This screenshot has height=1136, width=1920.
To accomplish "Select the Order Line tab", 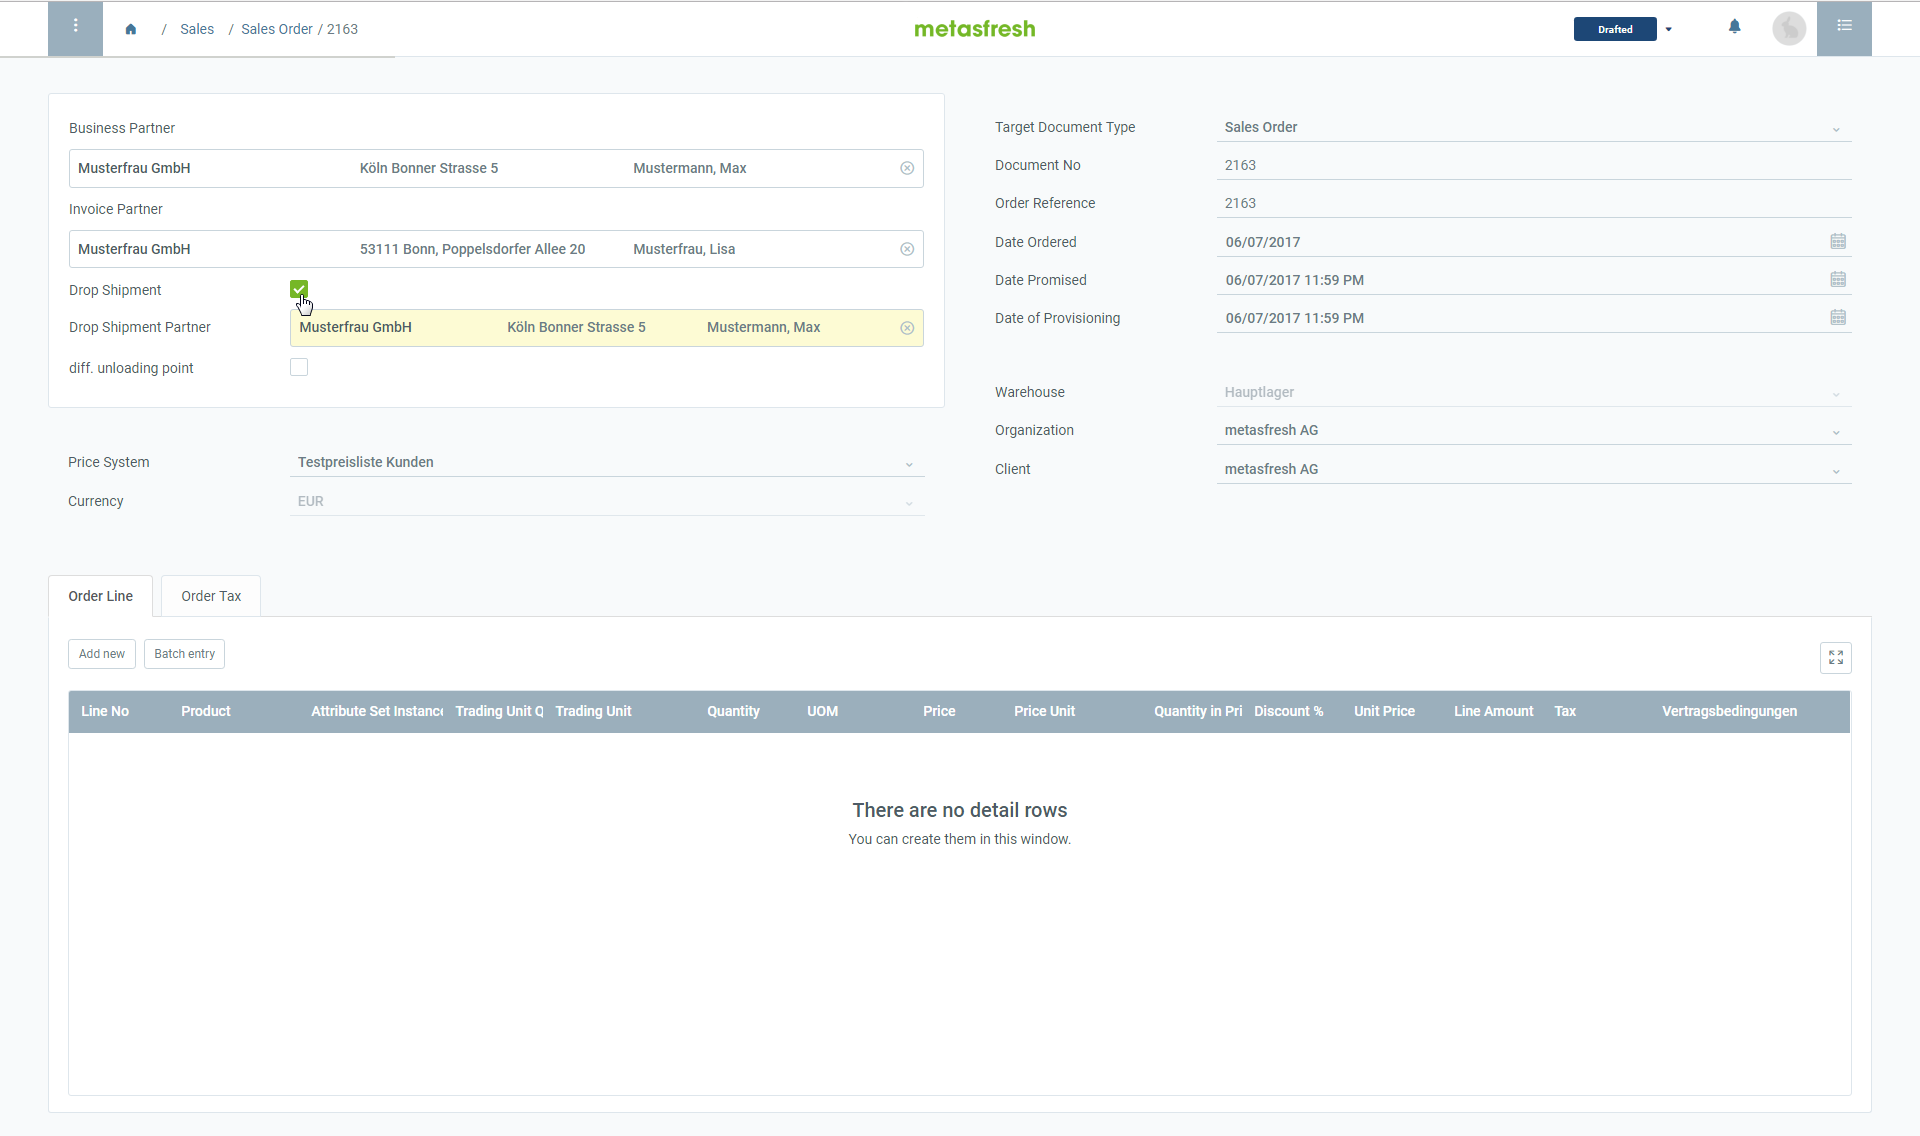I will click(99, 596).
